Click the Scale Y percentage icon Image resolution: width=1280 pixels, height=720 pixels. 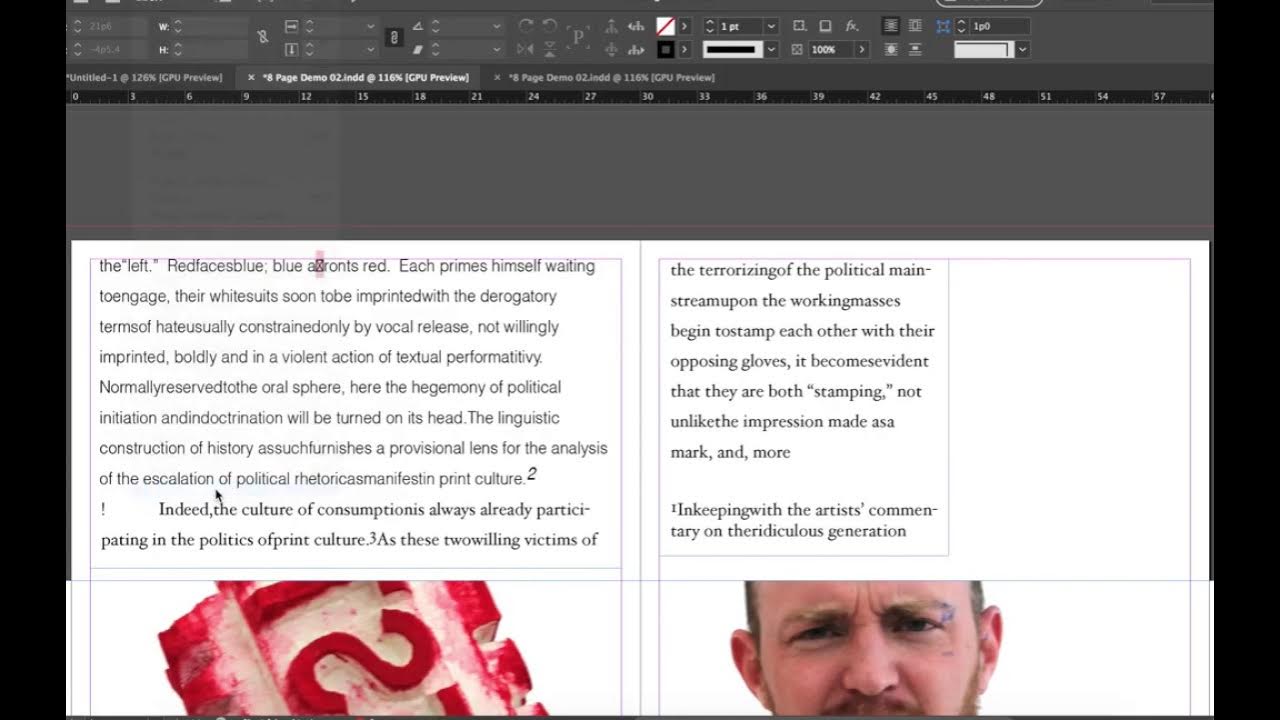(x=291, y=49)
